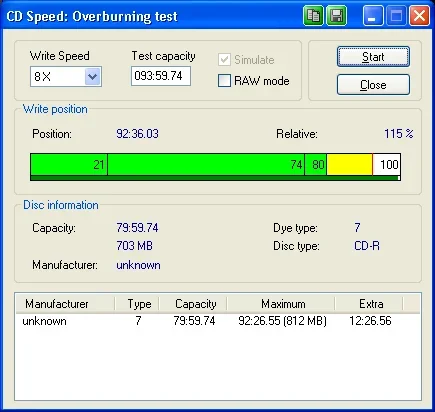
Task: Enable the RAW mode checkbox
Action: [224, 81]
